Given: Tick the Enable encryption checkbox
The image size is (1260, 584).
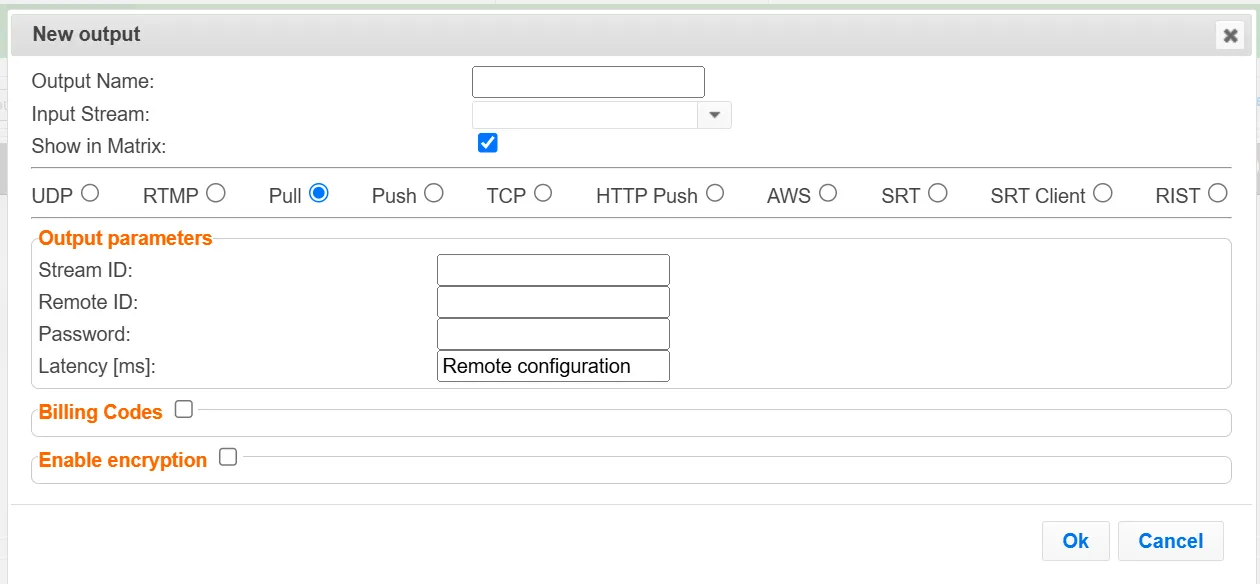Looking at the screenshot, I should click(x=228, y=457).
